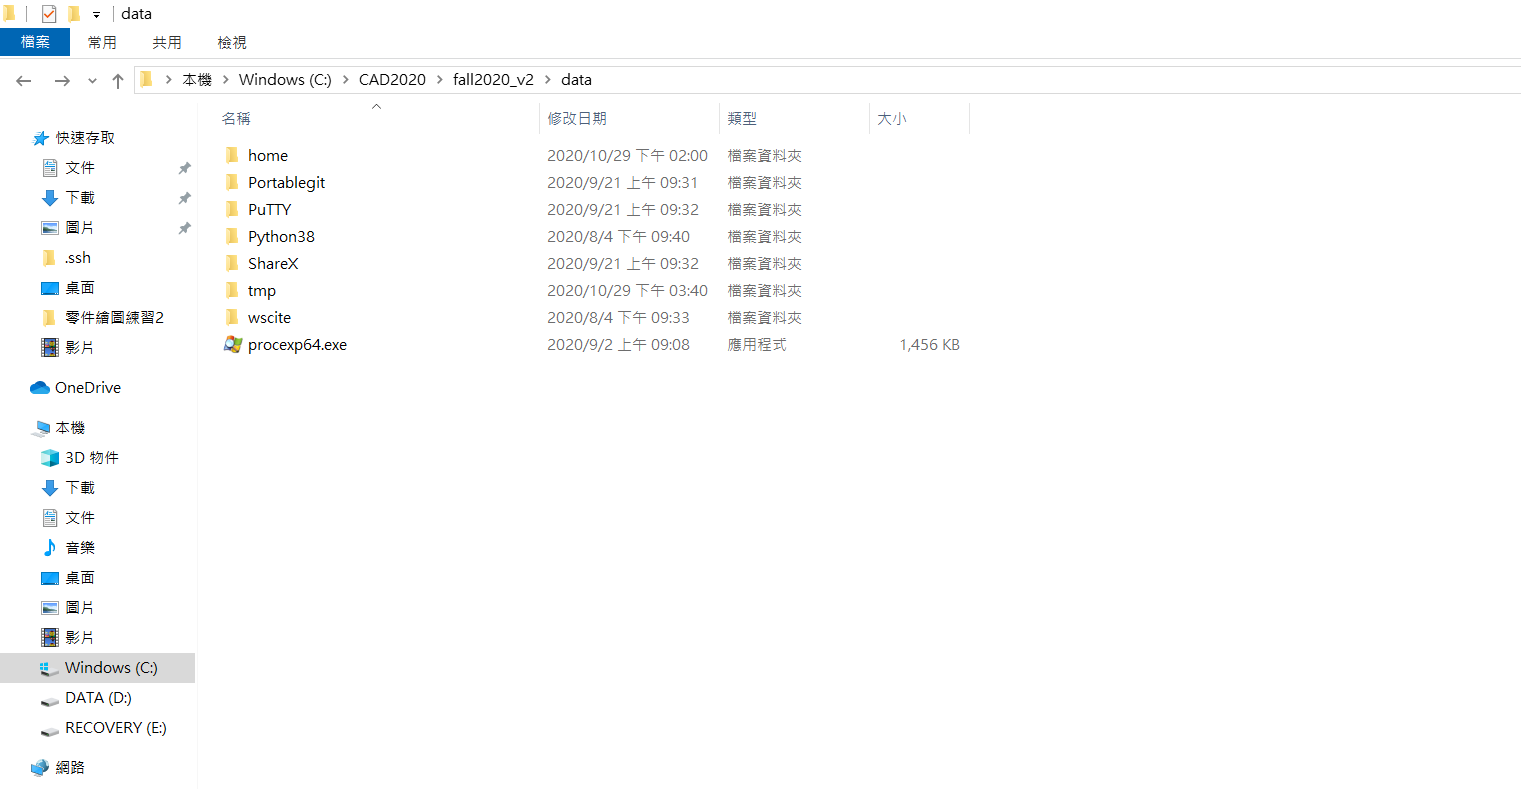The width and height of the screenshot is (1521, 789).
Task: Expand chevron after CAD2020 in breadcrumb
Action: tap(439, 80)
